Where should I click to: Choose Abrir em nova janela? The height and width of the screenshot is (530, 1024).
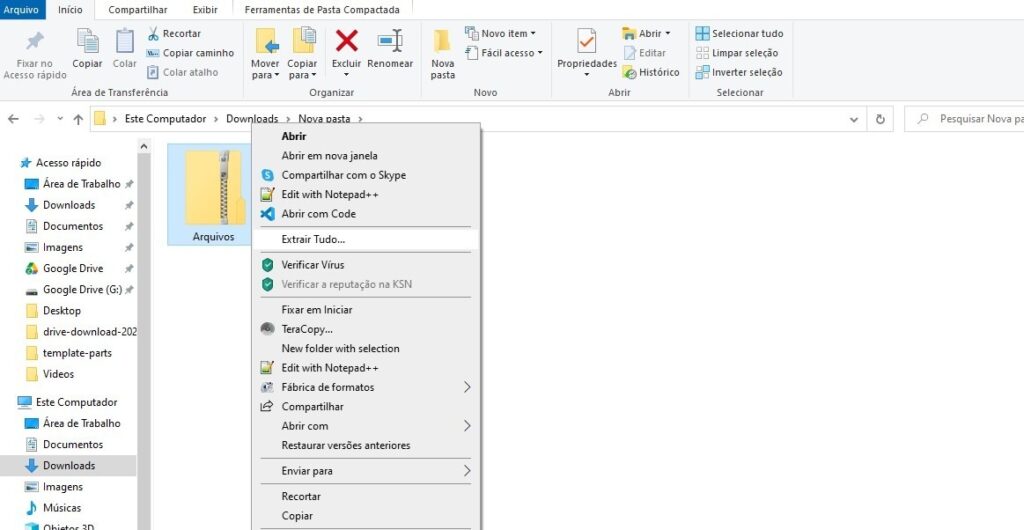click(x=366, y=155)
